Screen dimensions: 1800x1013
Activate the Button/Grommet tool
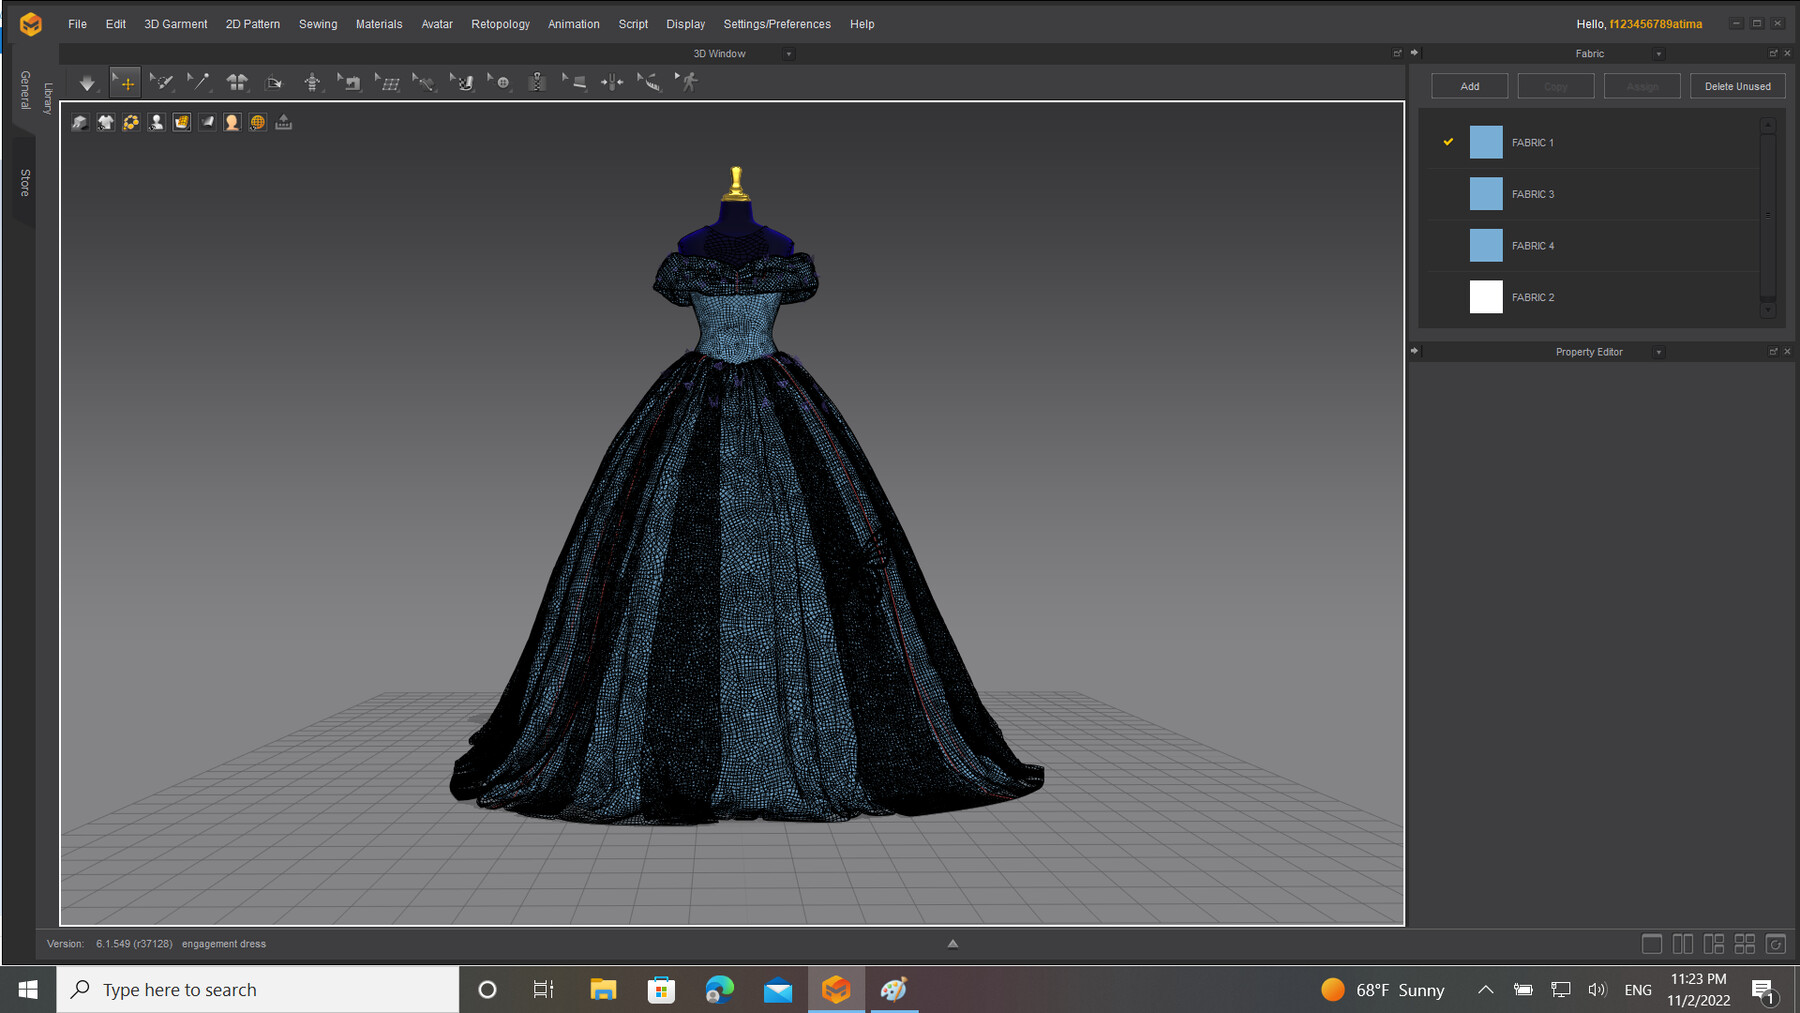click(500, 82)
